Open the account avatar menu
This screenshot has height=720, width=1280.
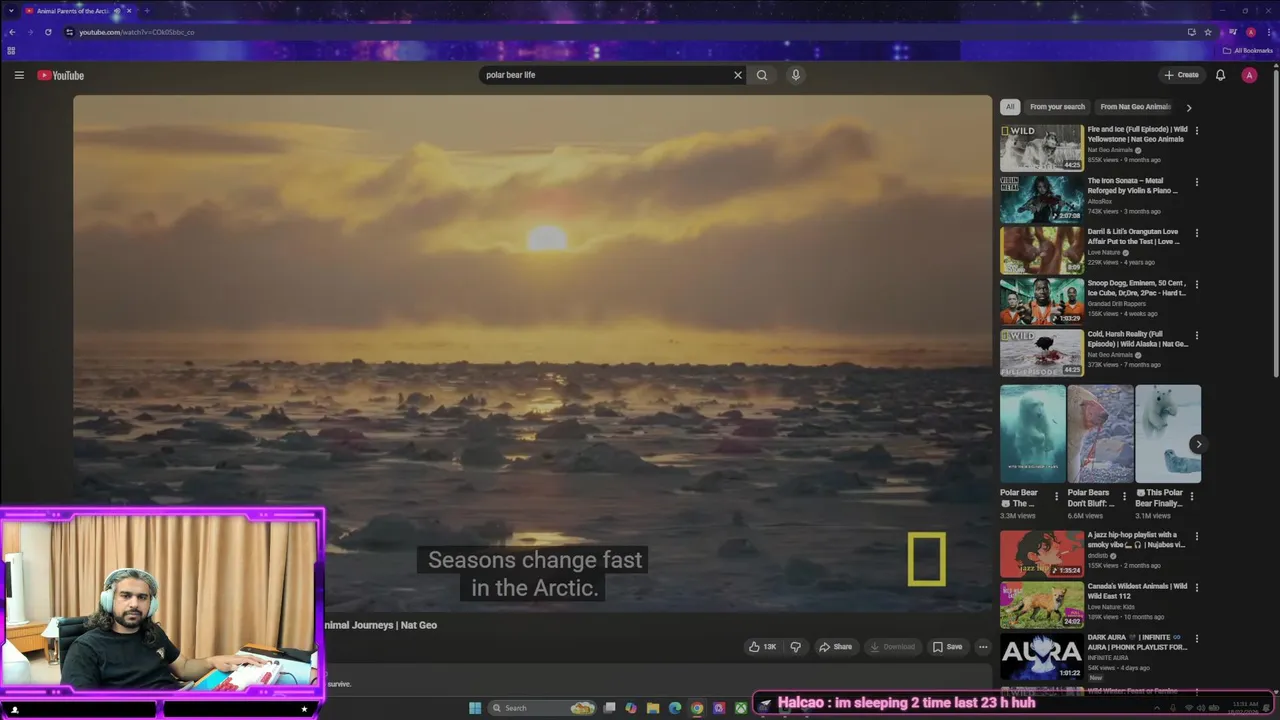point(1249,75)
